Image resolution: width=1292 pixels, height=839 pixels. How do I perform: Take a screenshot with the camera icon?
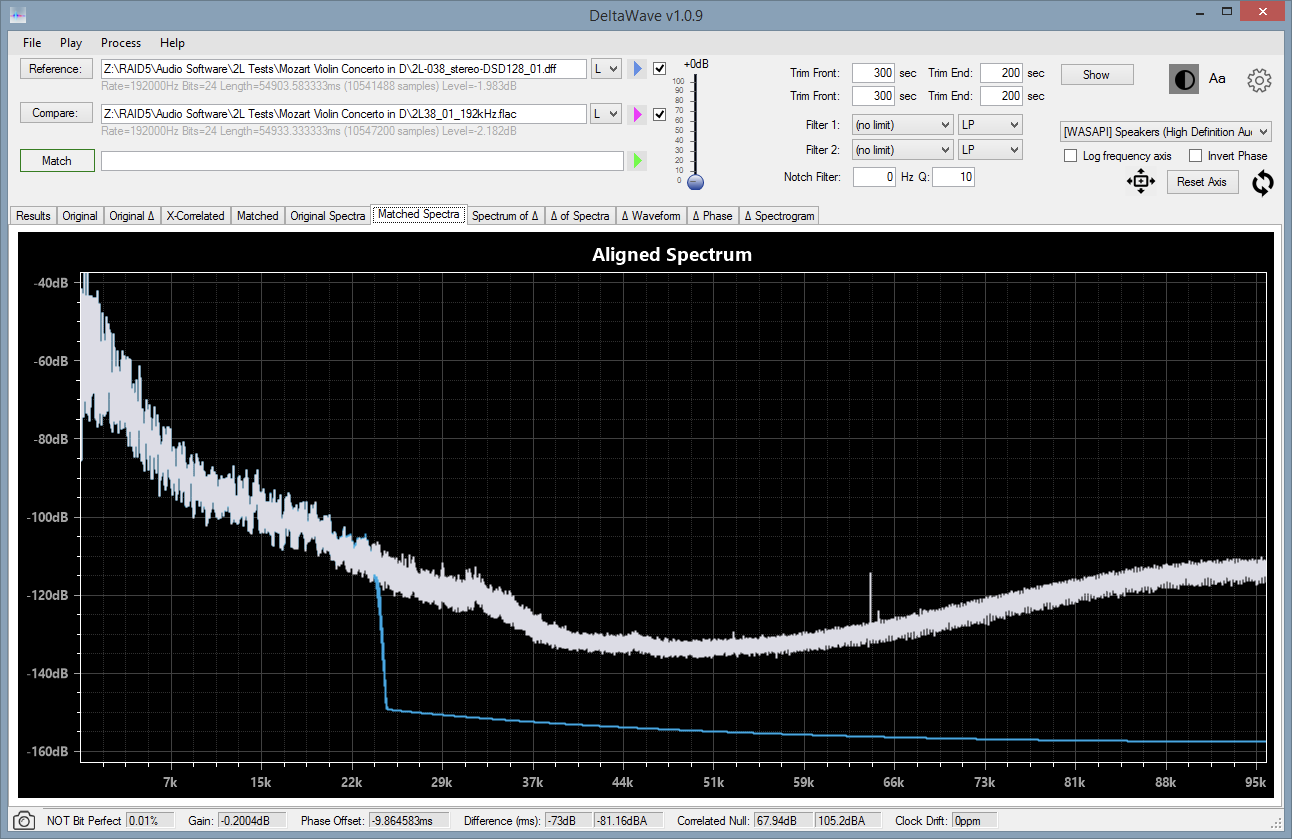[x=25, y=820]
